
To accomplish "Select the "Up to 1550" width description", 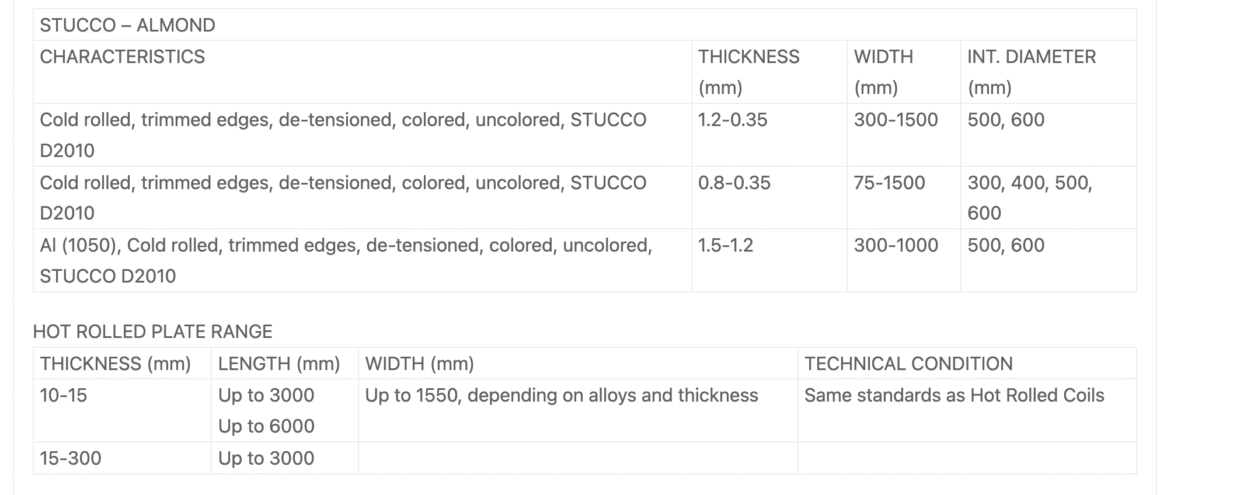I will click(561, 395).
